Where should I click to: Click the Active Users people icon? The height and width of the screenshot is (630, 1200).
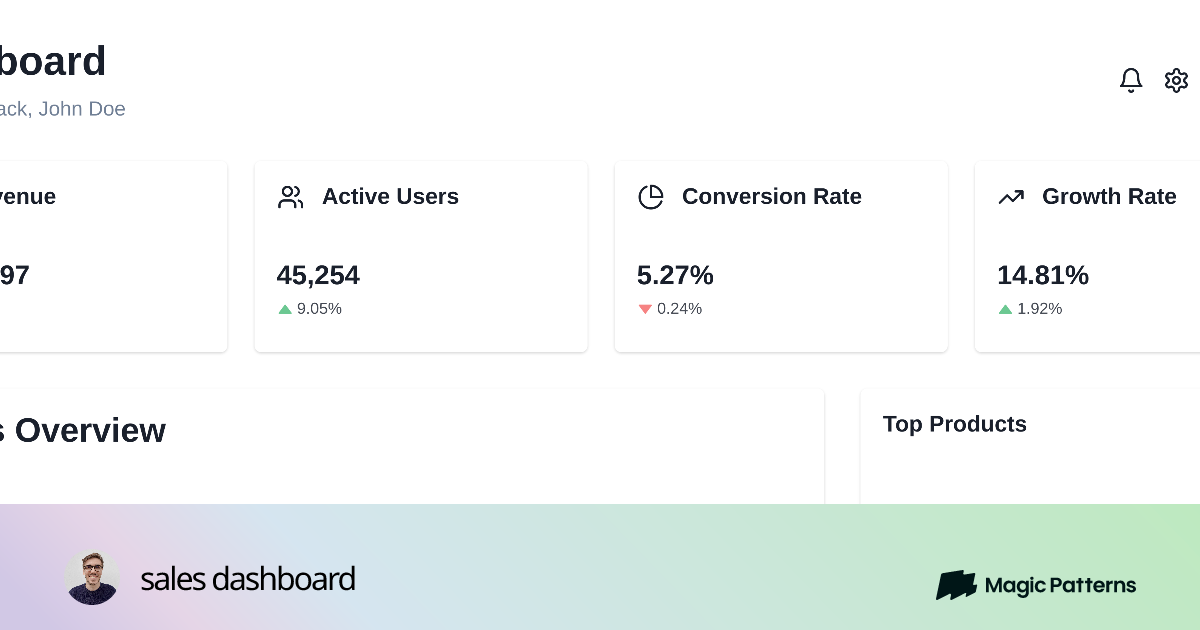coord(290,197)
